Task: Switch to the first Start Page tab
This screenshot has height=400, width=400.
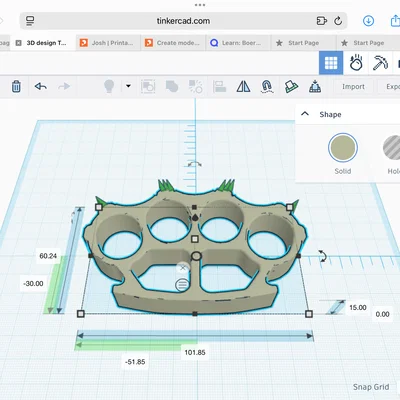Action: (303, 43)
